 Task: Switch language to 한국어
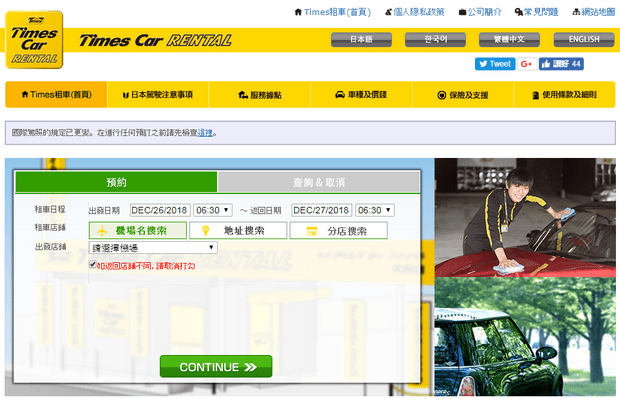(435, 39)
